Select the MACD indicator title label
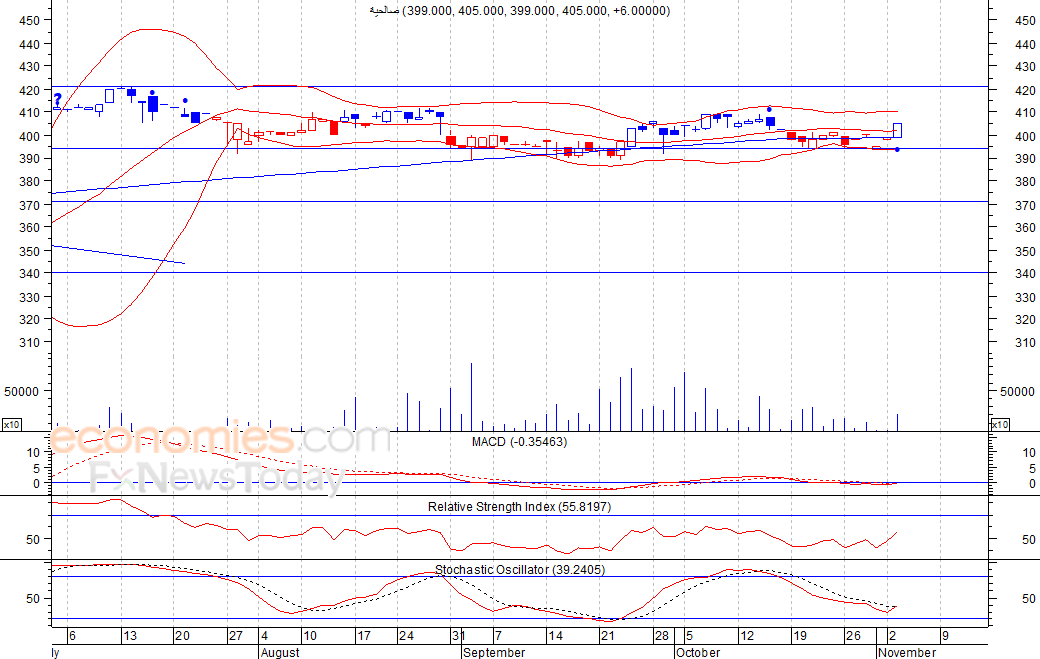The image size is (1040, 659). point(519,442)
